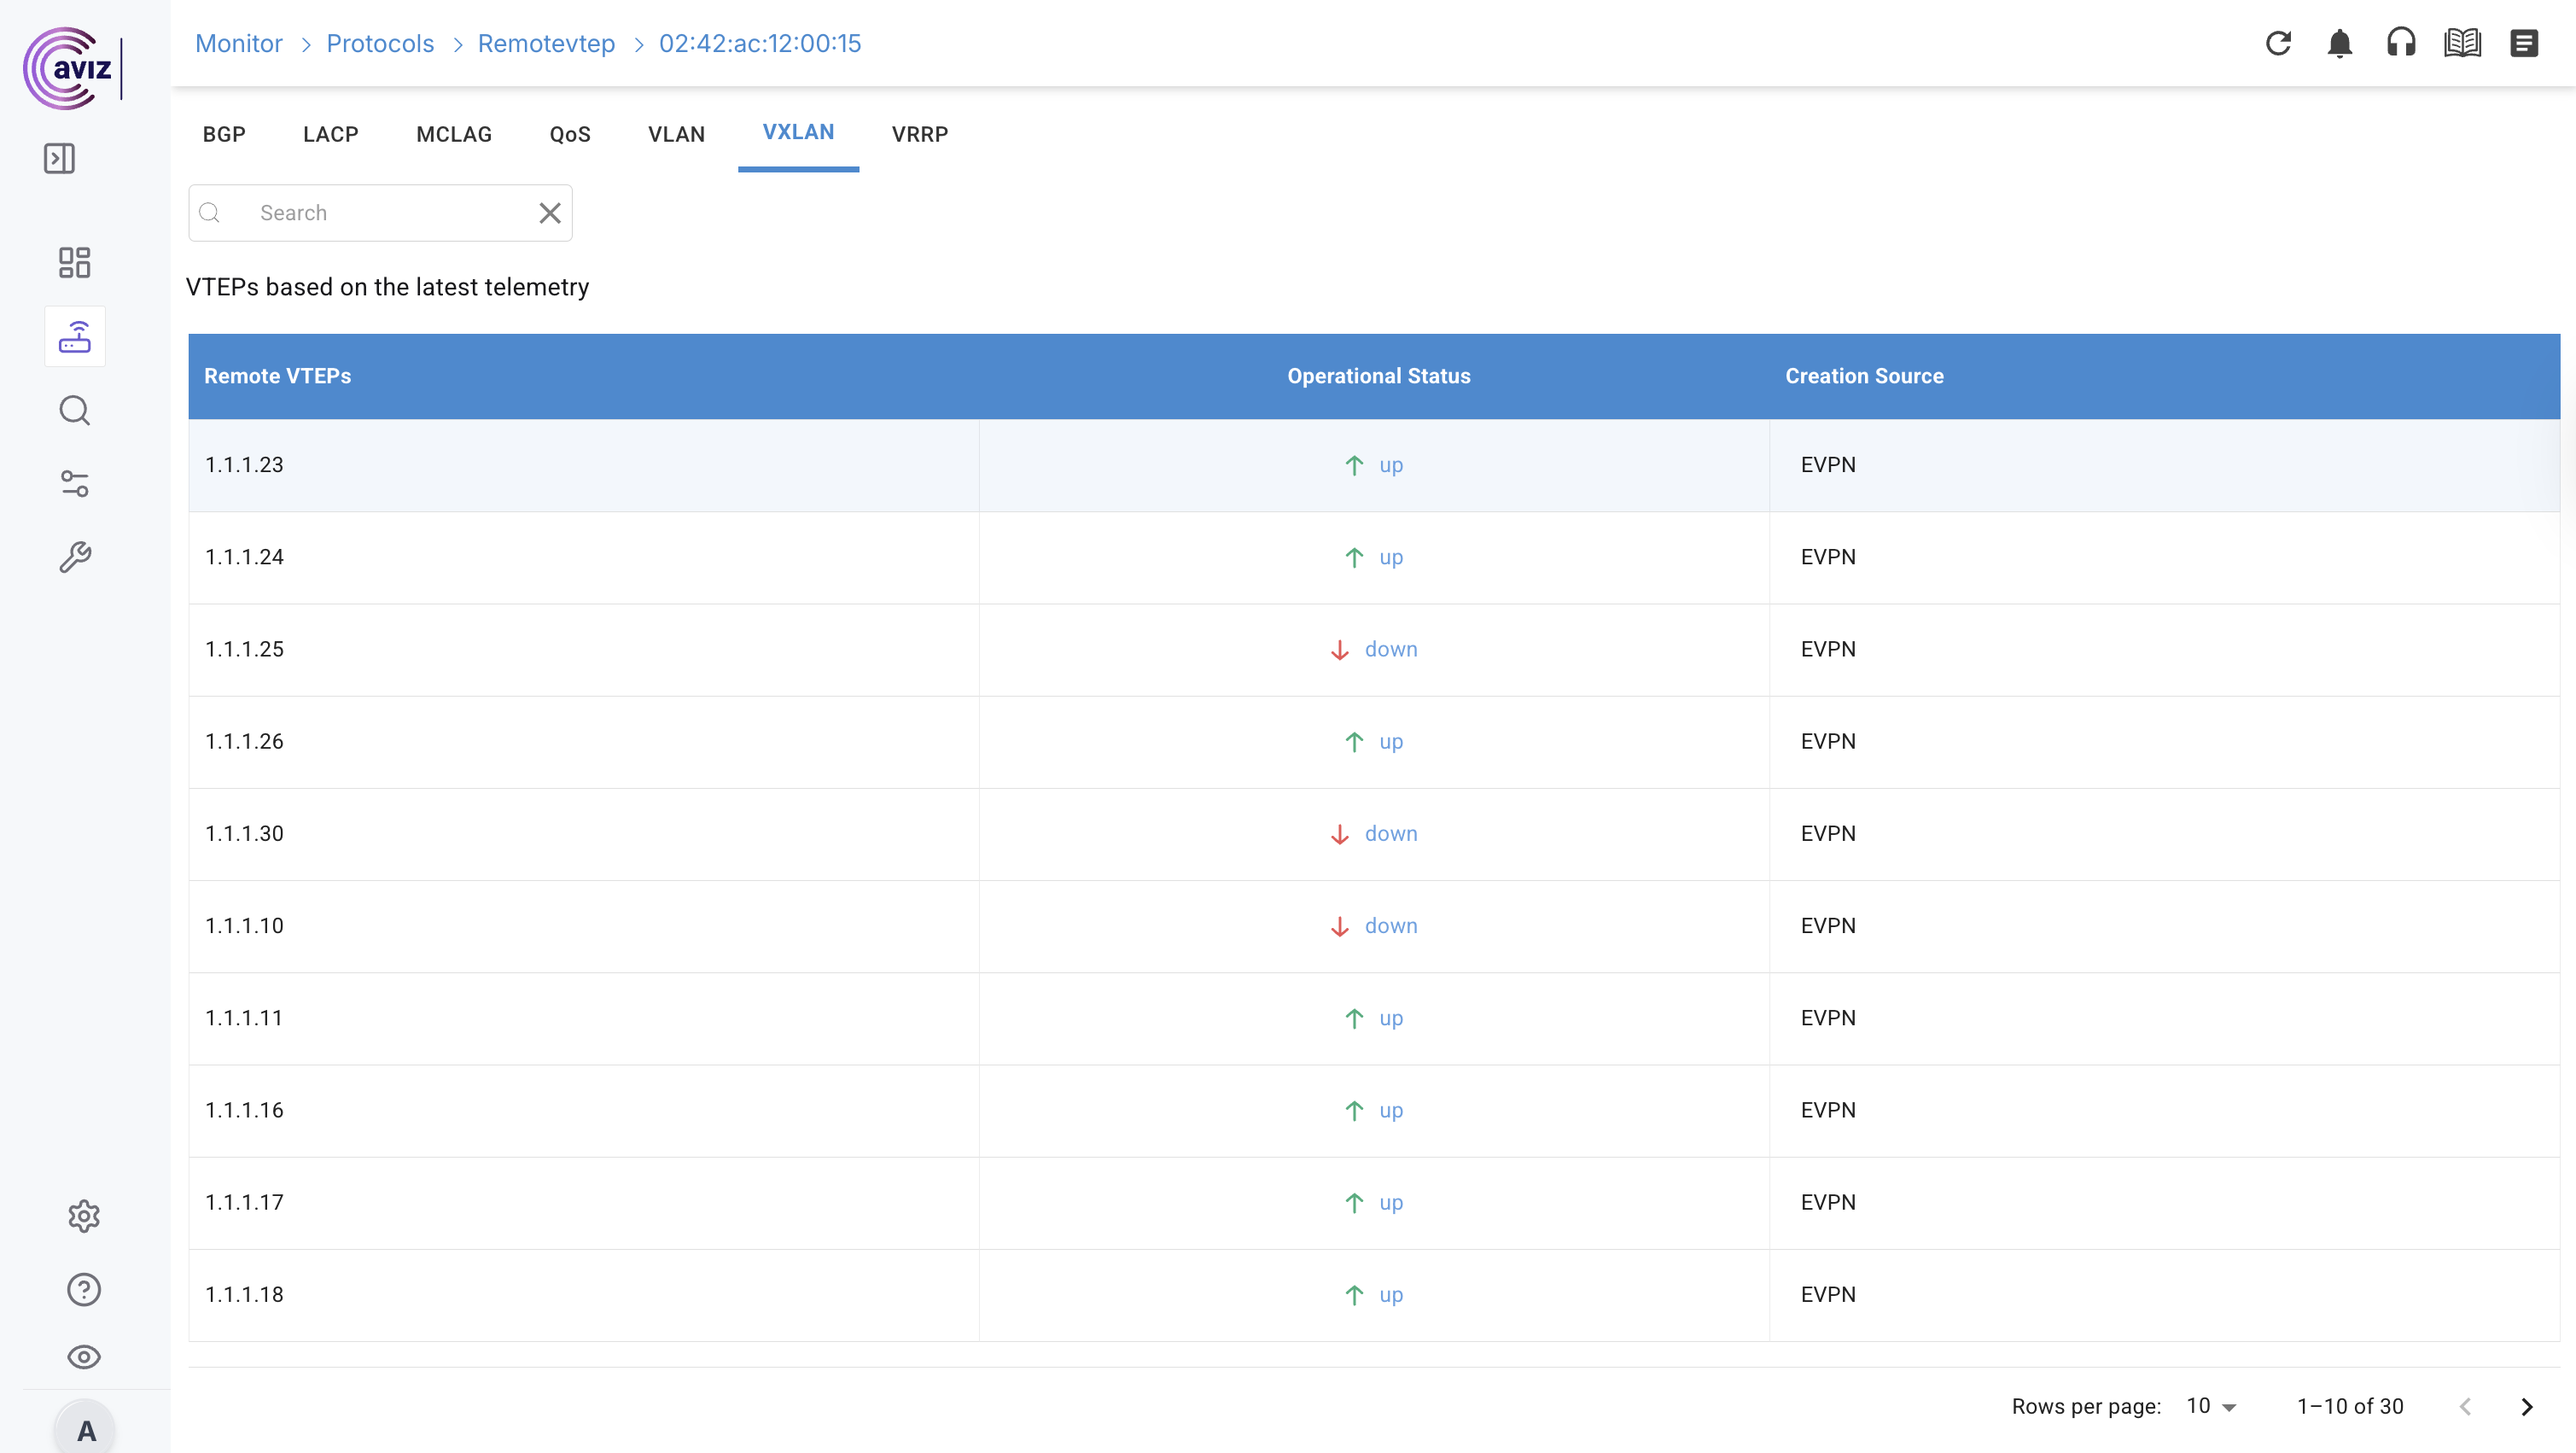The height and width of the screenshot is (1453, 2576).
Task: Open the settings gear in sidebar
Action: coord(84,1216)
